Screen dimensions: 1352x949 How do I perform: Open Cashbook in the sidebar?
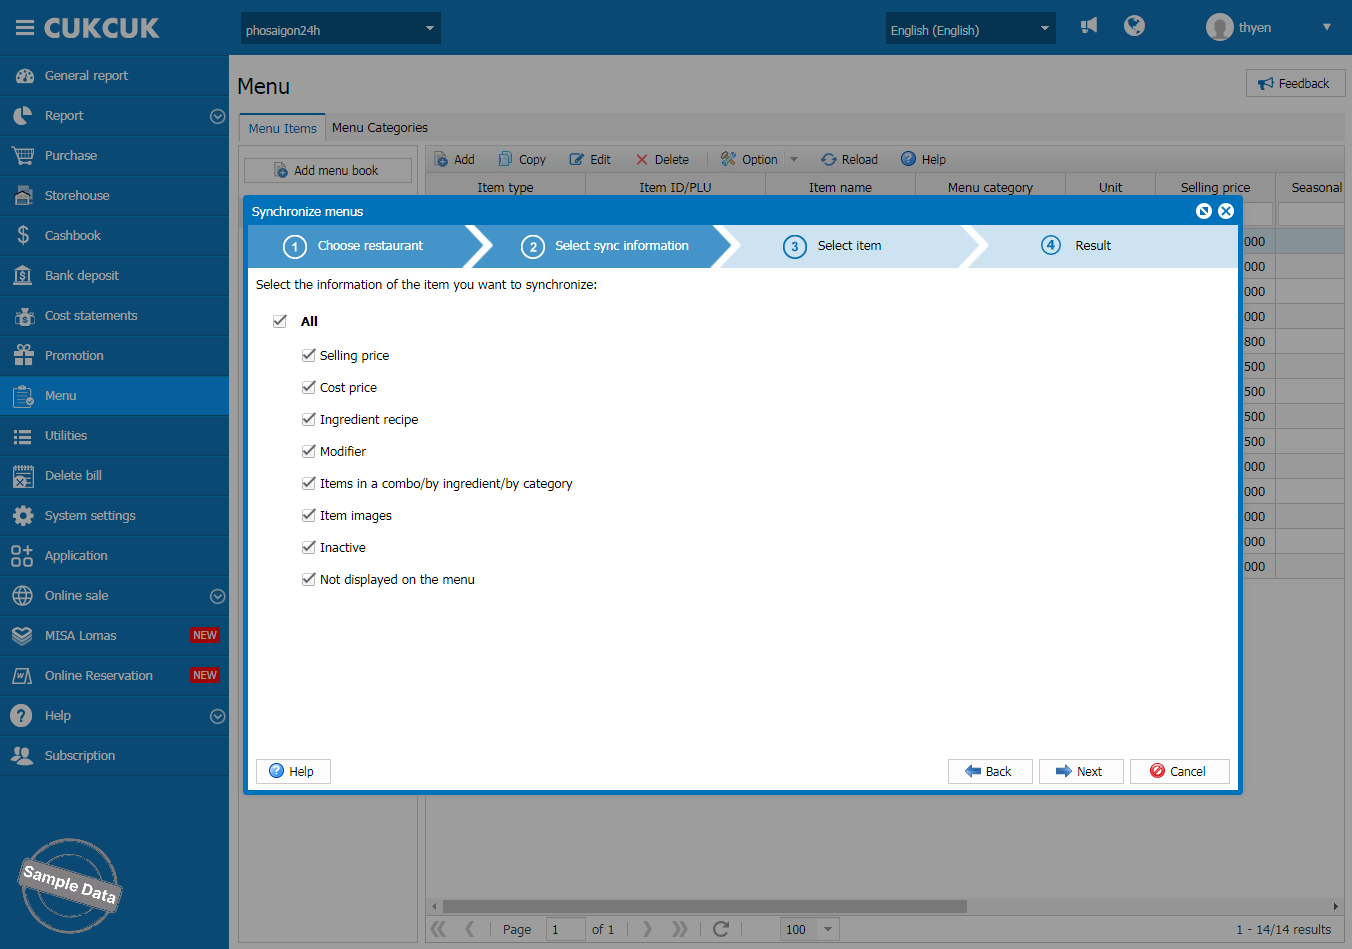click(x=72, y=236)
